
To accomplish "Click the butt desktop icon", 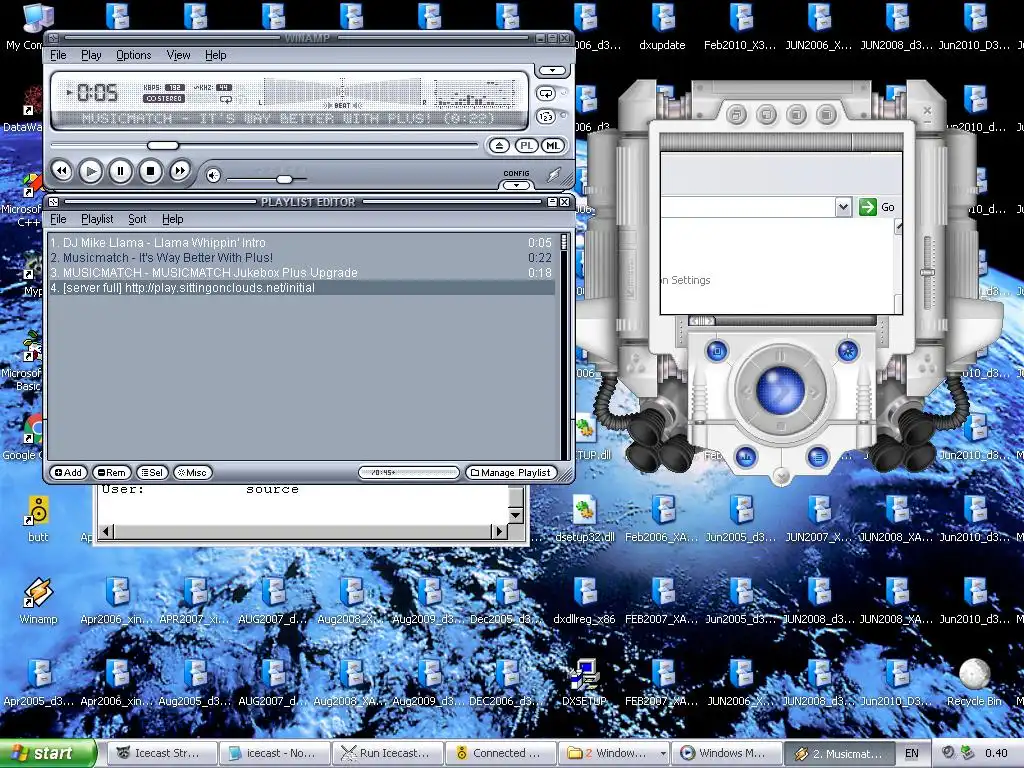I will (x=38, y=519).
